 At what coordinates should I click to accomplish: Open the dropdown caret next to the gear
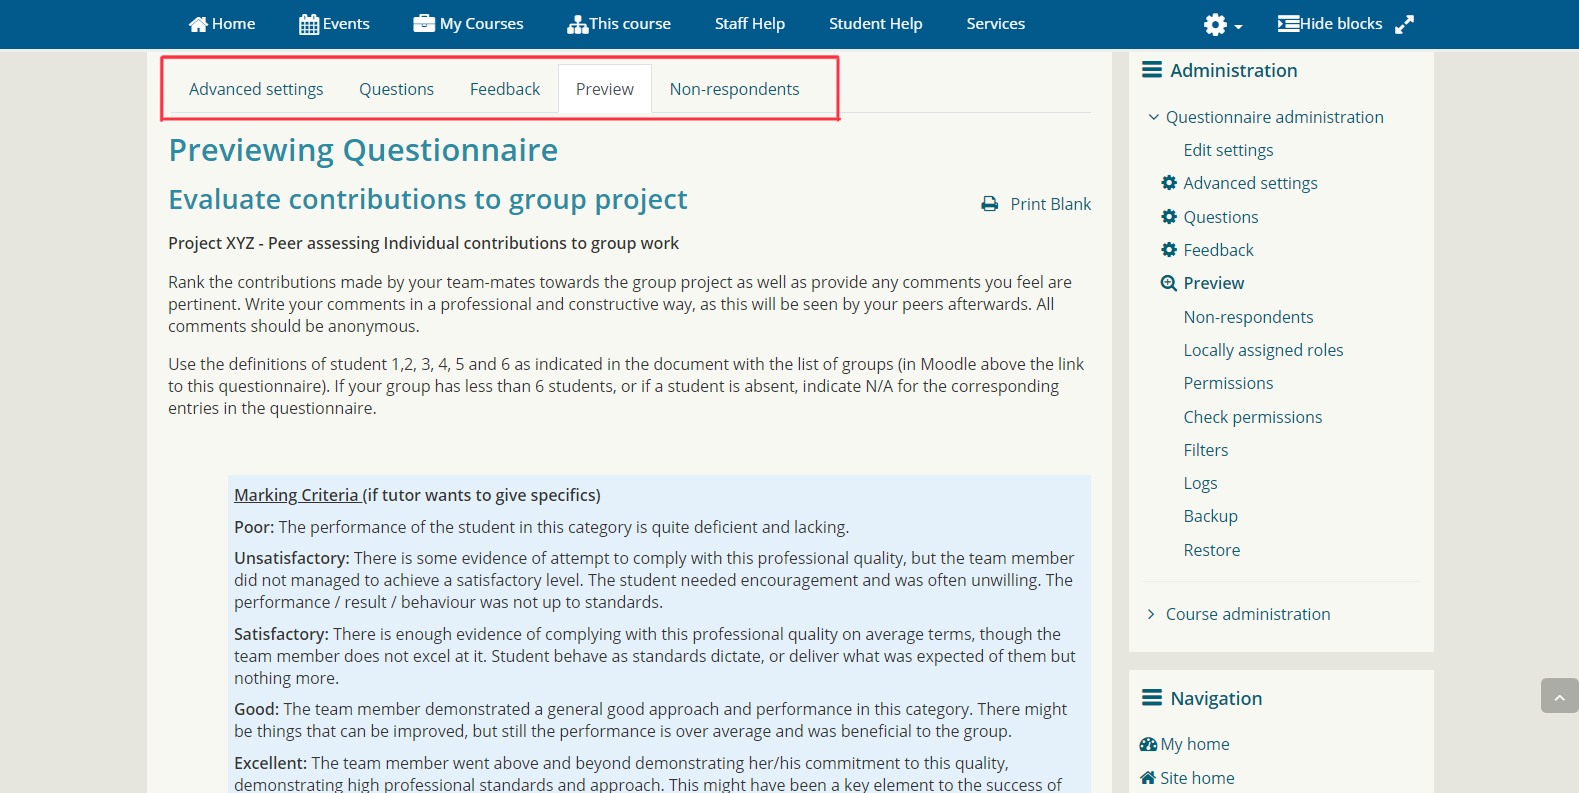[x=1238, y=27]
